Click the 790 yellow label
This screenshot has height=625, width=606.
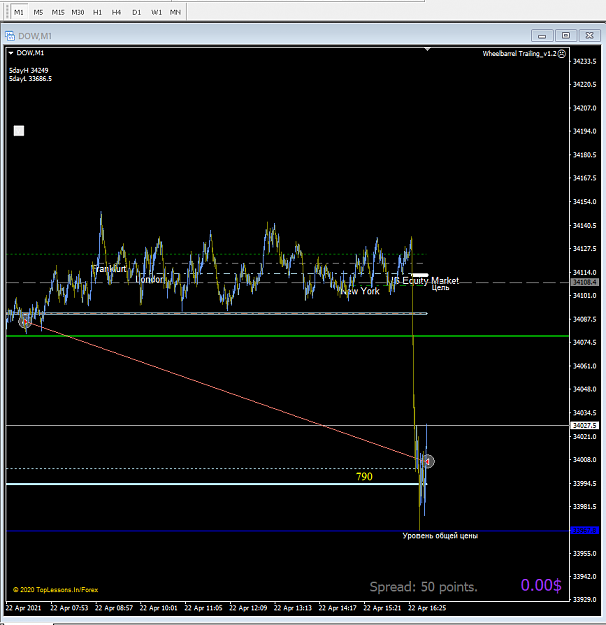[364, 476]
